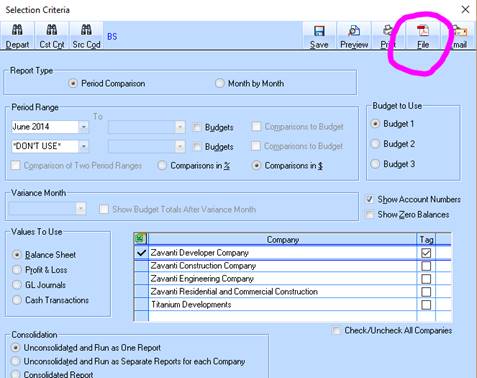Close the Selection Criteria window
This screenshot has width=477, height=378.
465,9
